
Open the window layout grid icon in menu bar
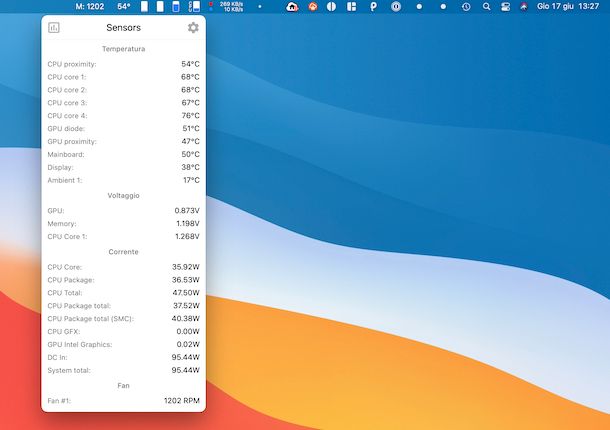coord(352,7)
